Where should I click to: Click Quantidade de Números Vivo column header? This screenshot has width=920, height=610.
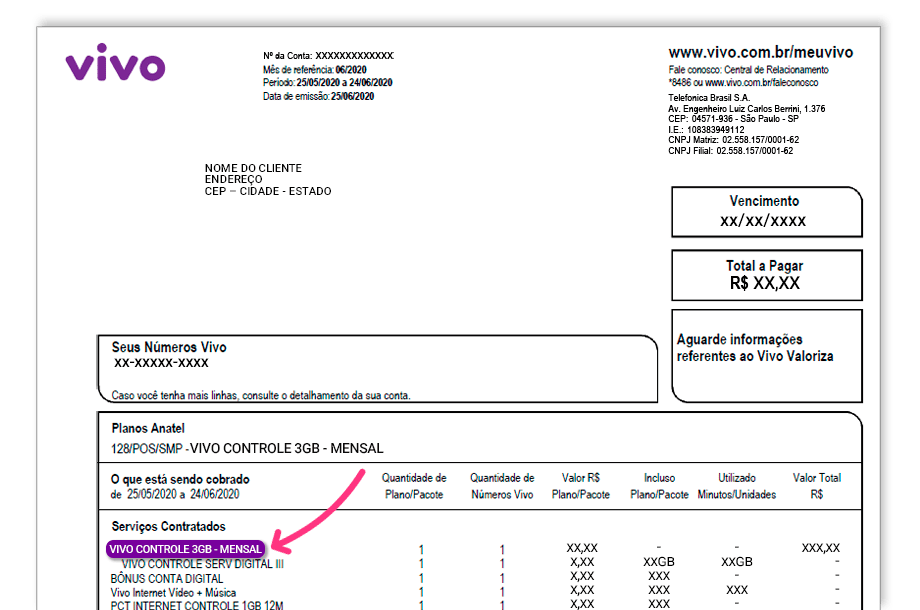coord(502,486)
